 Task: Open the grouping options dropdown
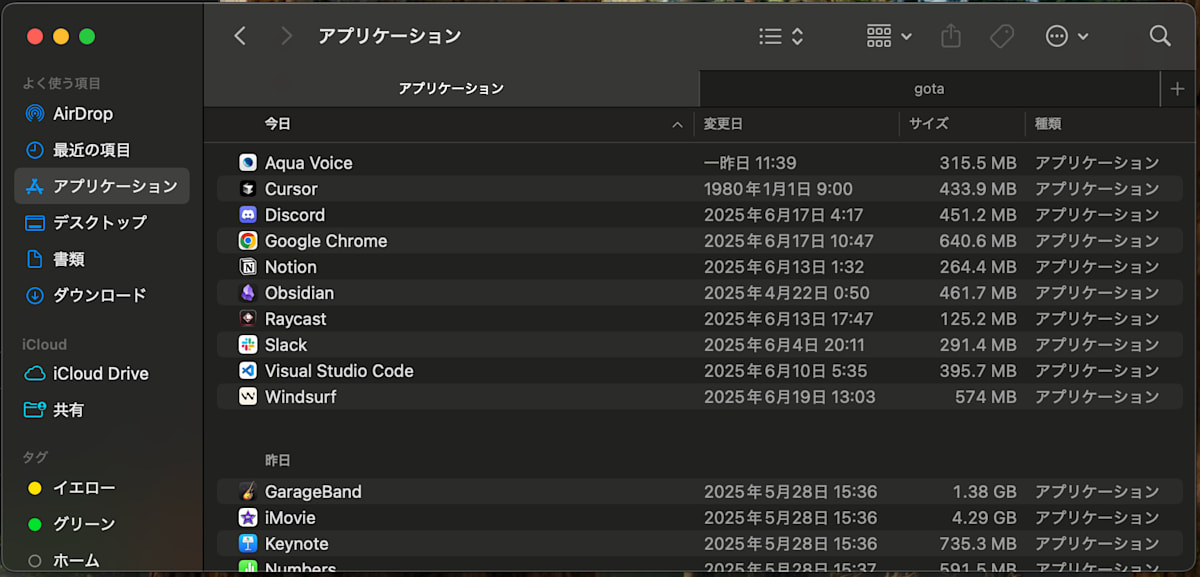[889, 36]
